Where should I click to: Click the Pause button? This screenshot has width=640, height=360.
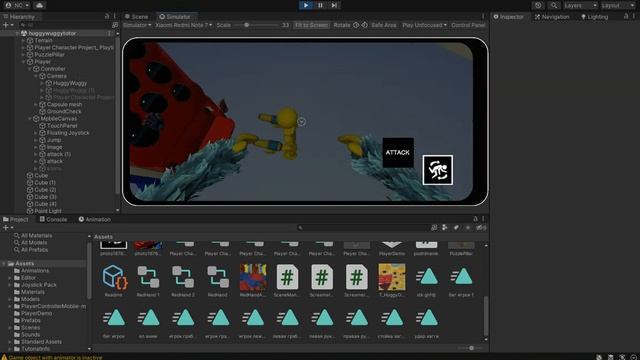coord(320,5)
